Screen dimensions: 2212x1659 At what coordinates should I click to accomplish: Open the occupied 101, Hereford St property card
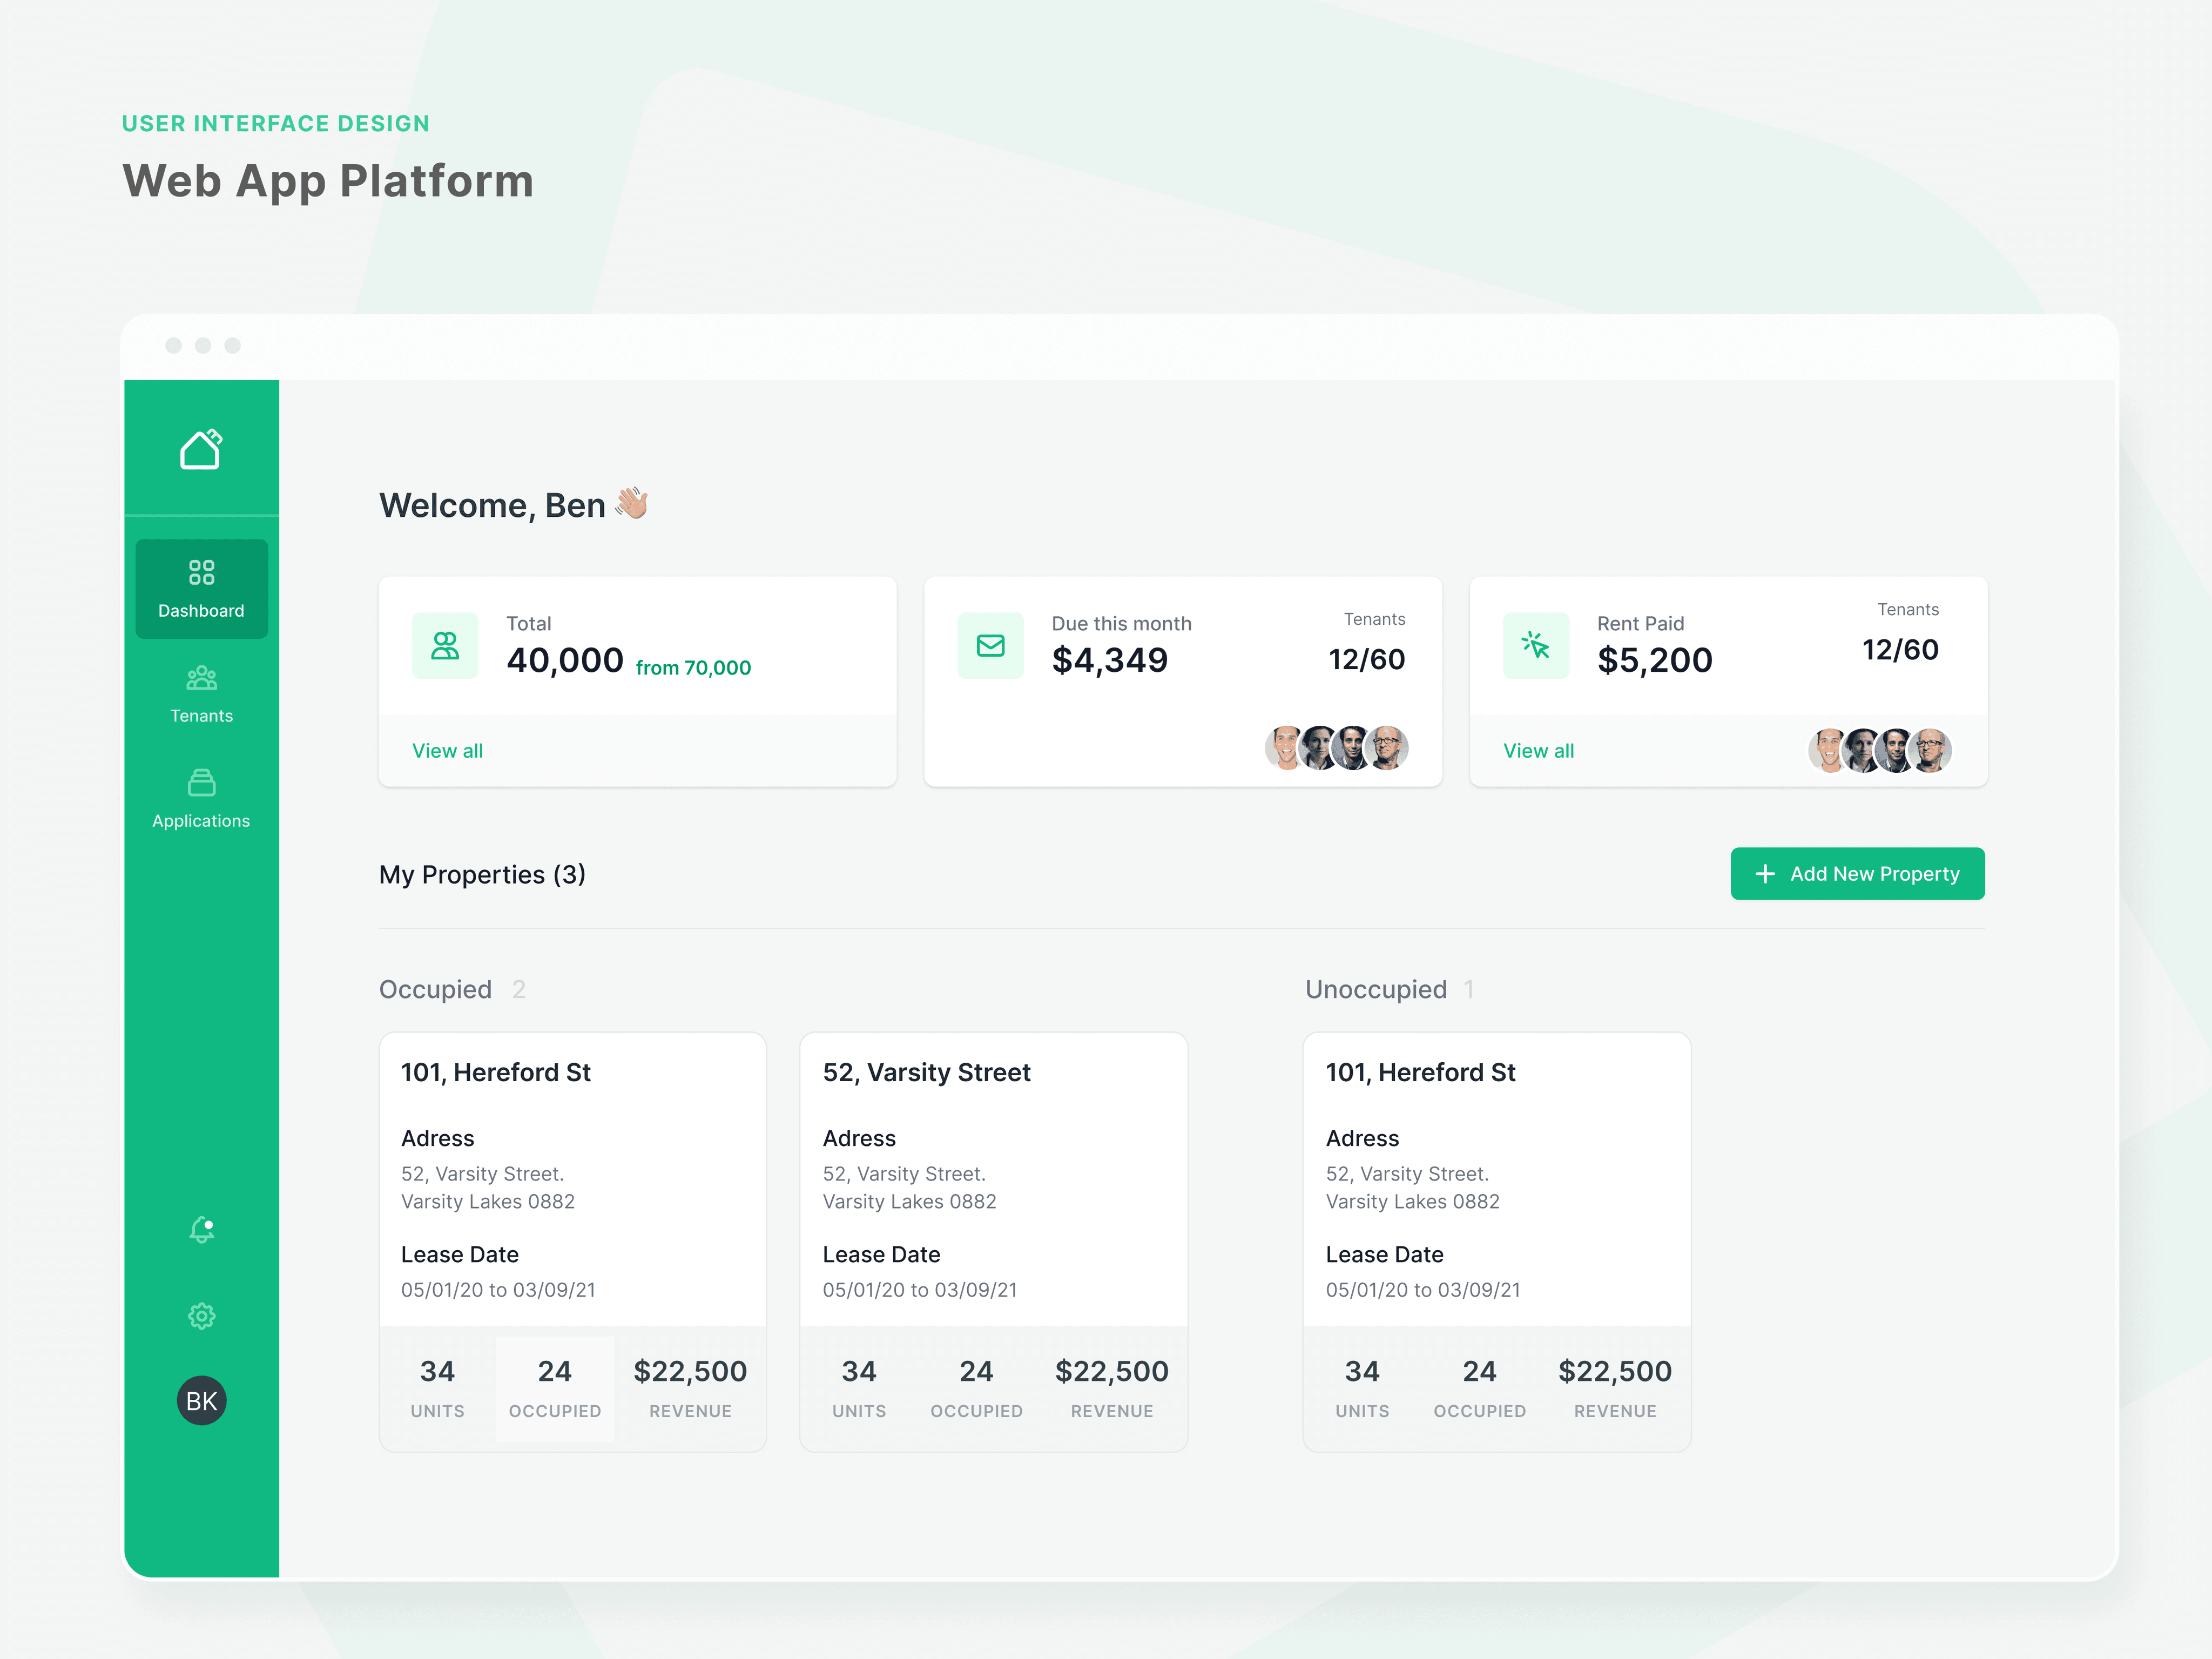(x=495, y=1072)
